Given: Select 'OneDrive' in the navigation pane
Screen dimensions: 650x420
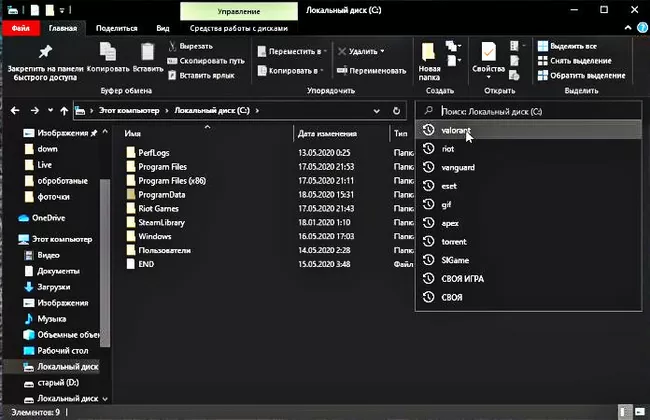Looking at the screenshot, I should [x=47, y=217].
